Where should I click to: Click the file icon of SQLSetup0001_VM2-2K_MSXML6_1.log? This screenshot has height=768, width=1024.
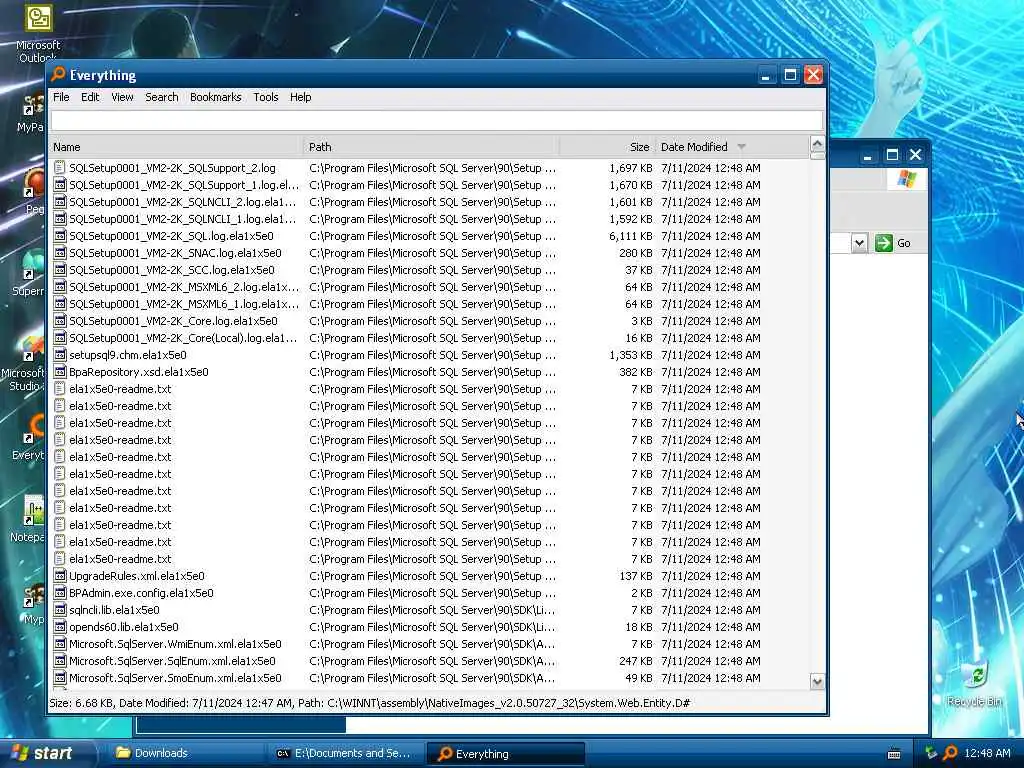pyautogui.click(x=60, y=304)
